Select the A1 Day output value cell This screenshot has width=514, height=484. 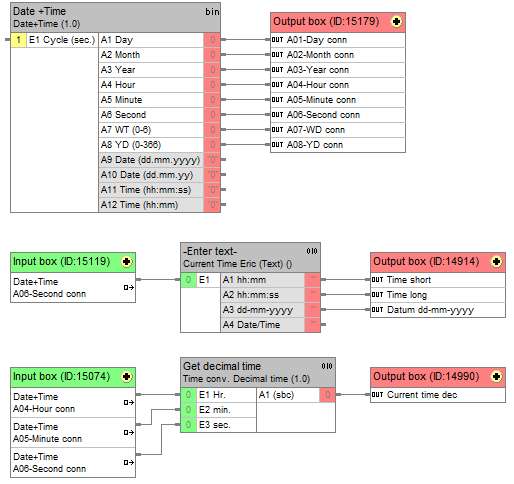pyautogui.click(x=212, y=40)
